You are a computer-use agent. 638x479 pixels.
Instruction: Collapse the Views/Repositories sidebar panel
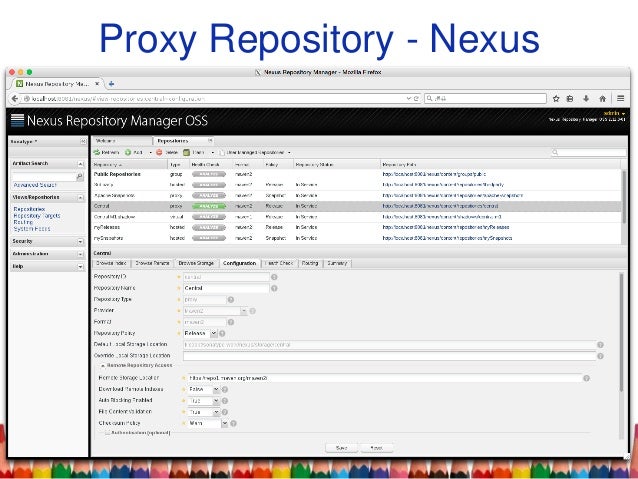[80, 197]
